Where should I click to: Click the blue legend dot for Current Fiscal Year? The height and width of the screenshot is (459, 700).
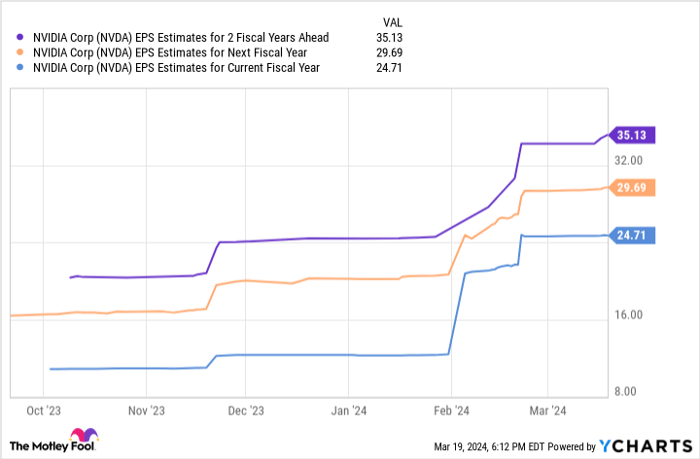[x=21, y=69]
